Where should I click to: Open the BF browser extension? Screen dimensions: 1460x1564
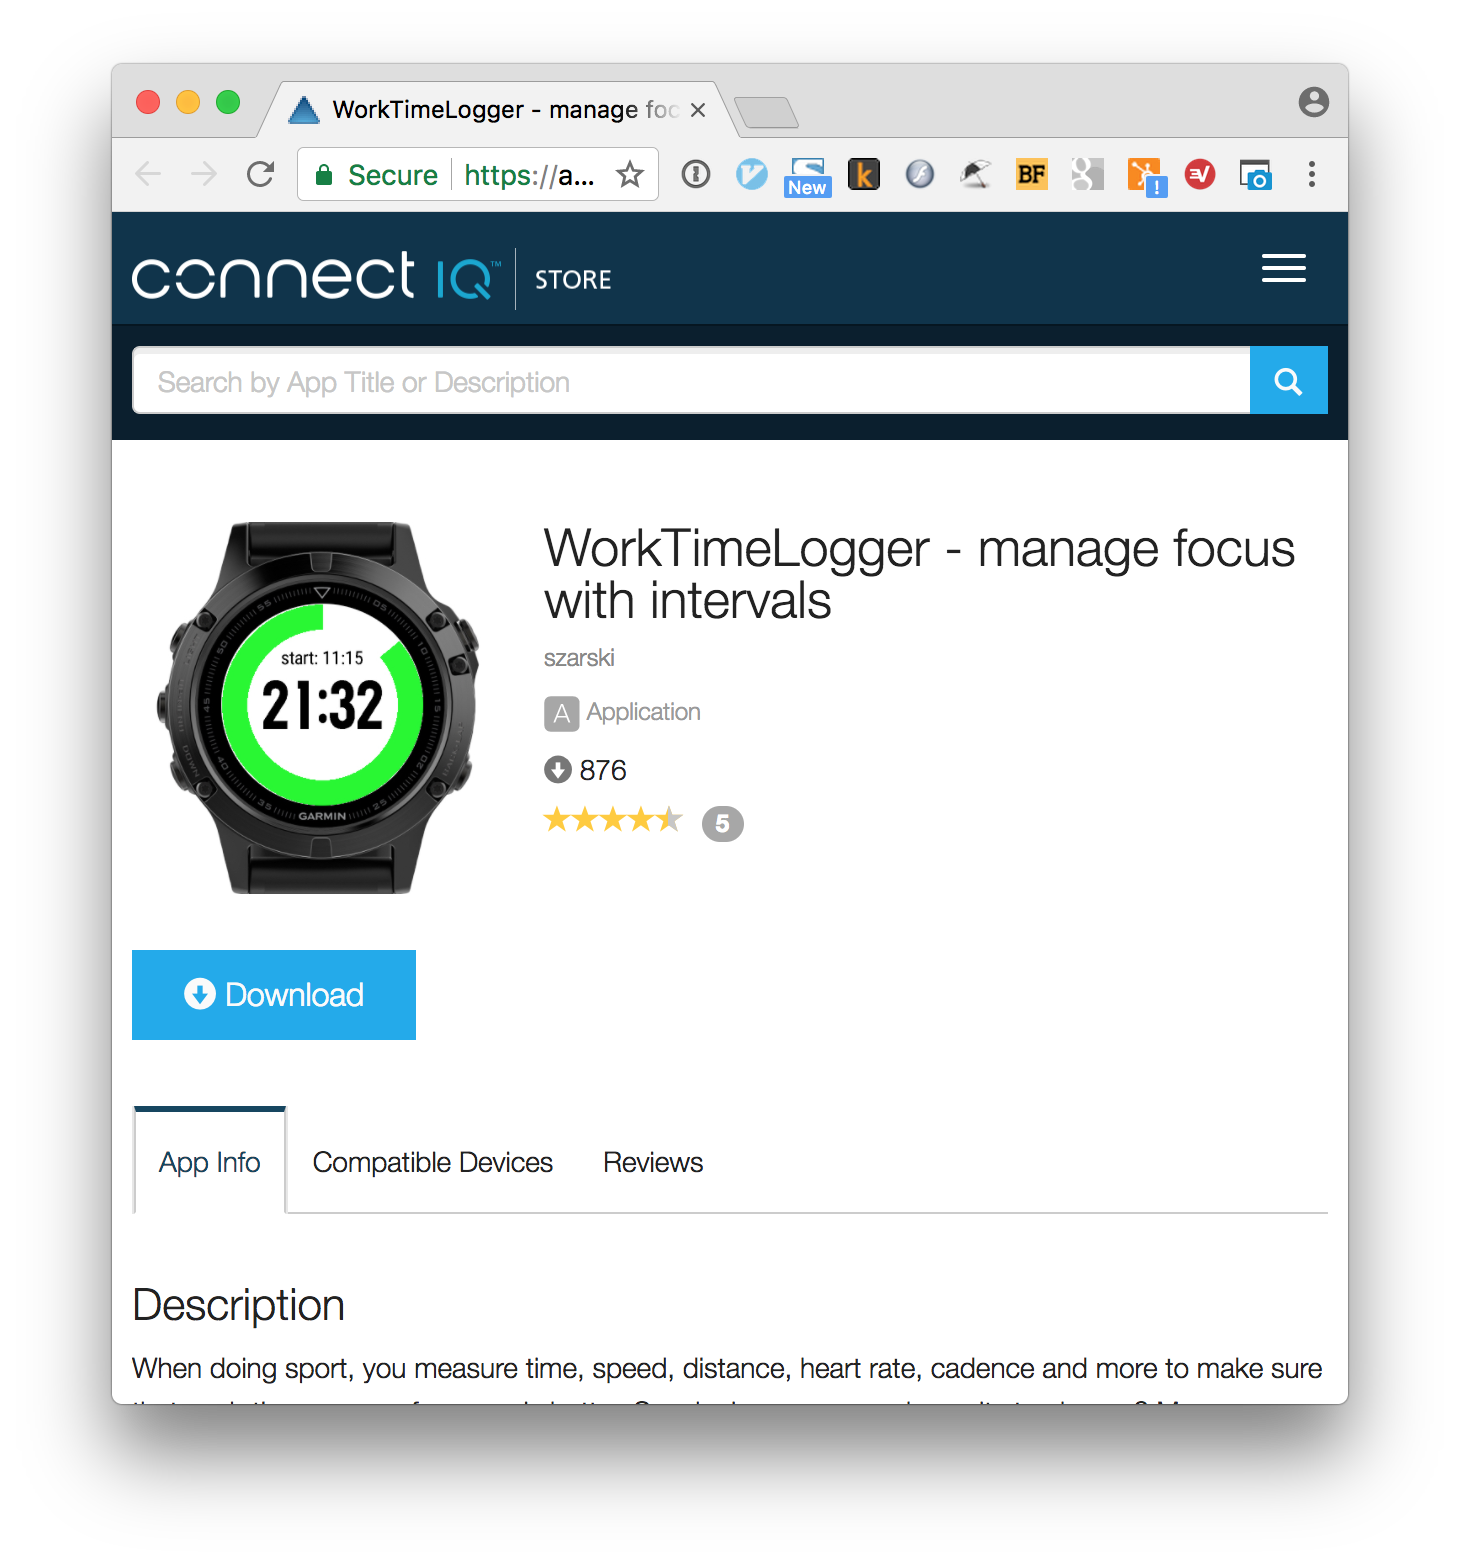tap(1031, 175)
